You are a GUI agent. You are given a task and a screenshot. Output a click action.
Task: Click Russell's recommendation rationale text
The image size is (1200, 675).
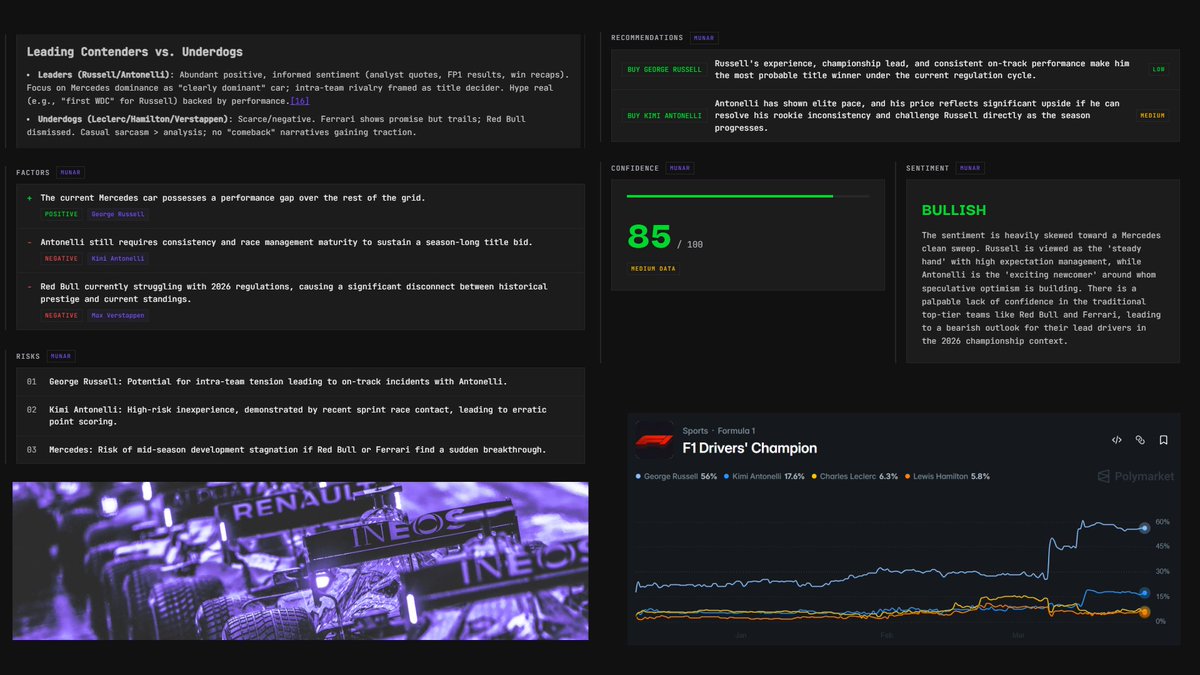click(x=922, y=69)
